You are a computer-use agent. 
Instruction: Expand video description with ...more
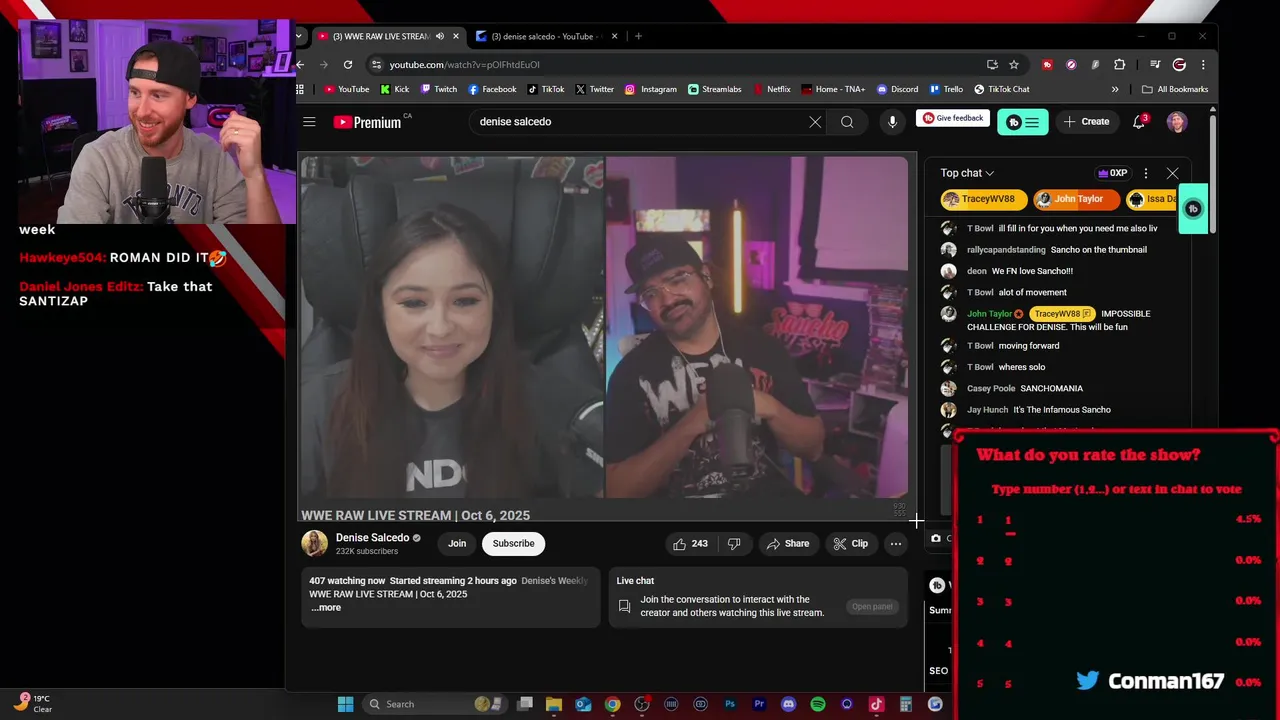[326, 607]
